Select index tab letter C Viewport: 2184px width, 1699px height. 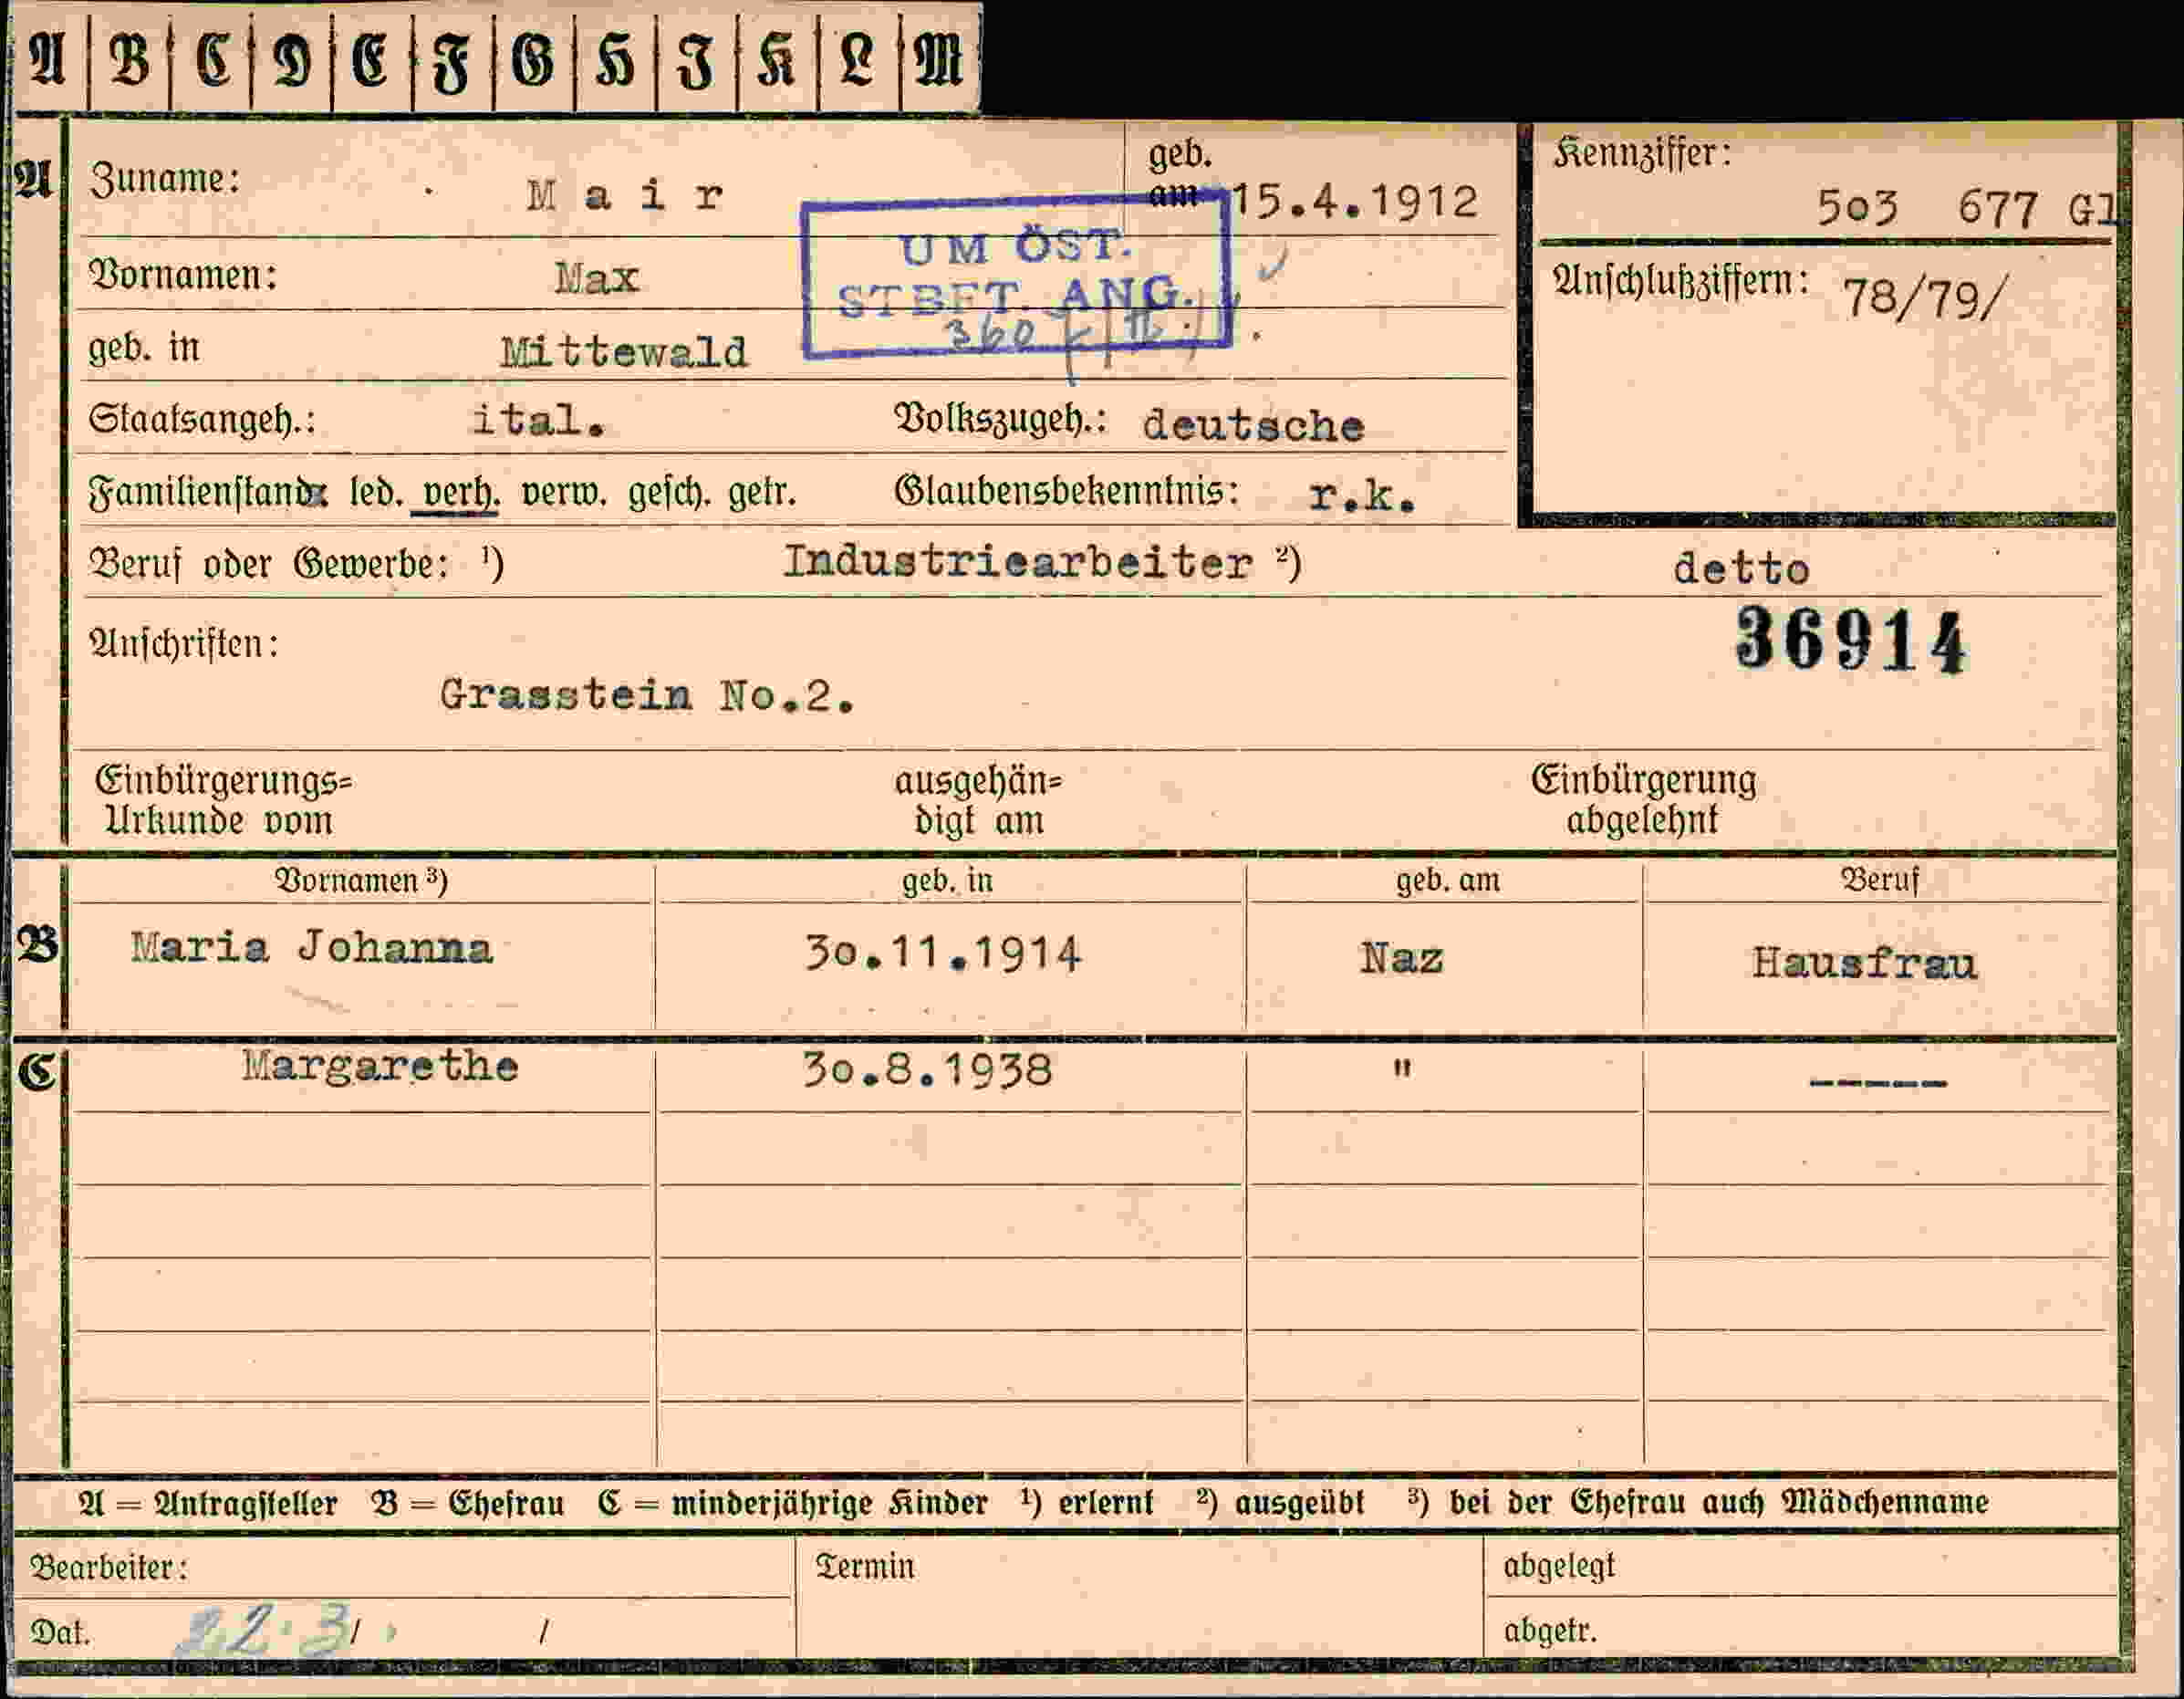[212, 60]
